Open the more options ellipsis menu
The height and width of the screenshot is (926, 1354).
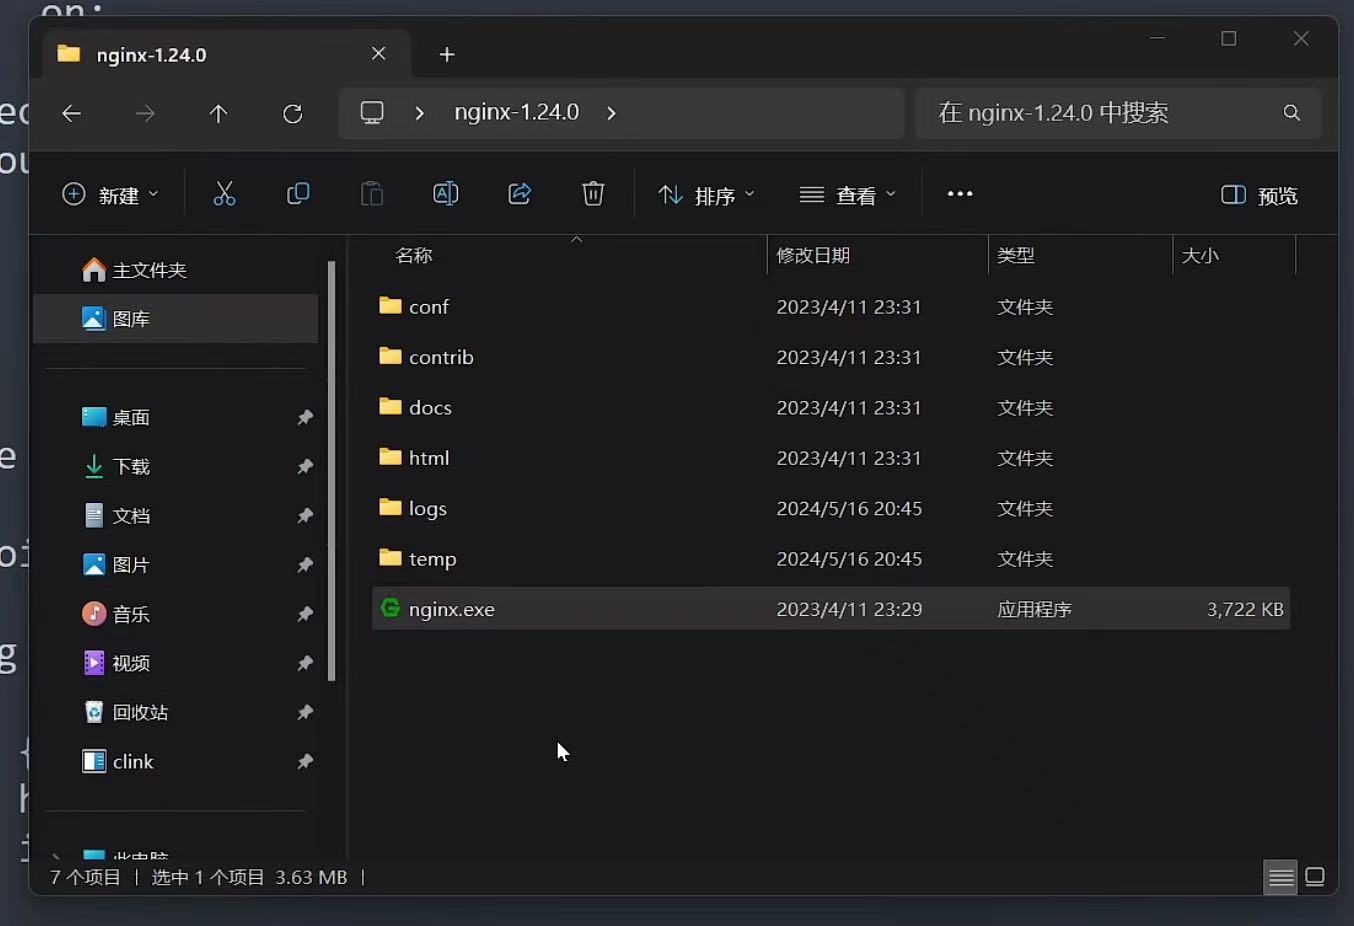(960, 194)
